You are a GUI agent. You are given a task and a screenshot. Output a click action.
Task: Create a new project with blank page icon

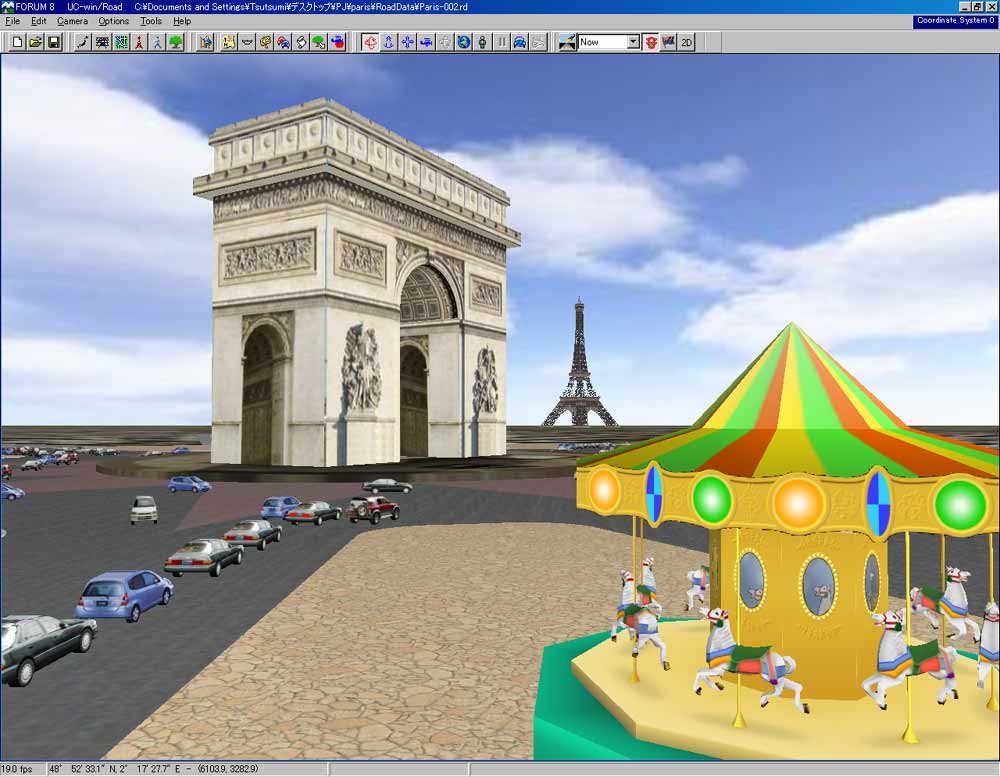point(18,42)
